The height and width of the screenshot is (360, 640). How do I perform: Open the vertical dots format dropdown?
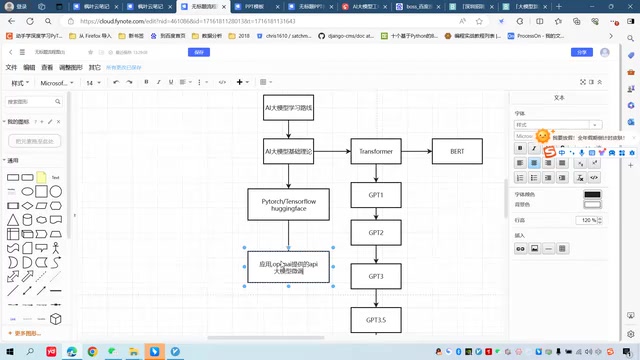pos(202,82)
